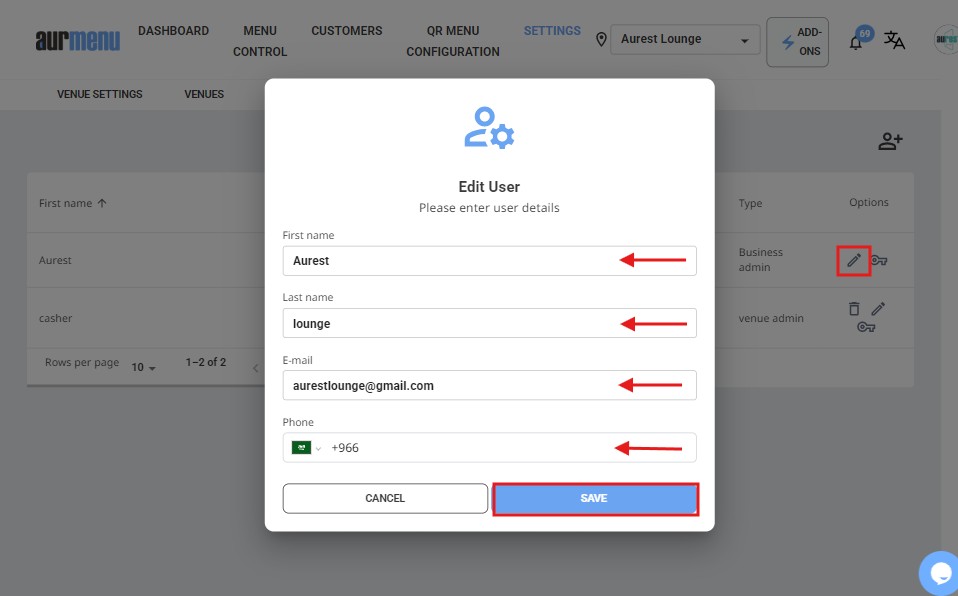Expand the rows per page dropdown
Screen dimensions: 958x596
pyautogui.click(x=145, y=367)
